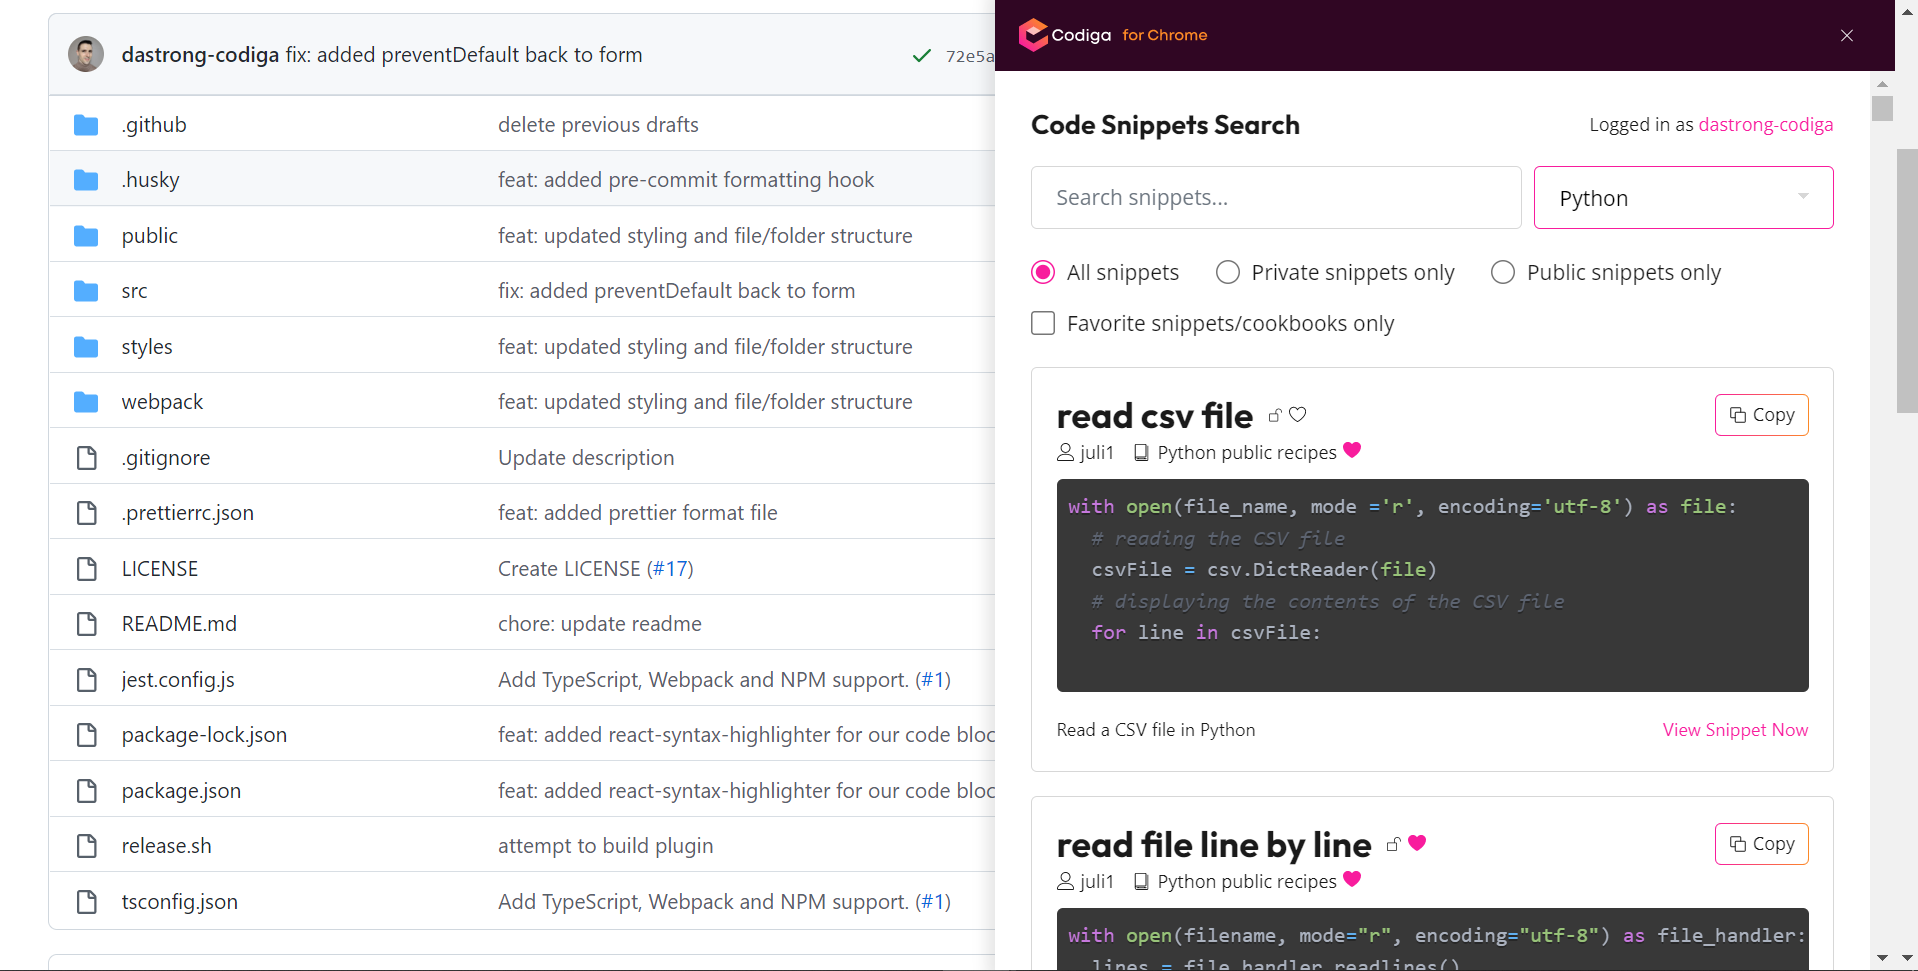This screenshot has width=1918, height=971.
Task: Click the LICENSE file icon
Action: (87, 569)
